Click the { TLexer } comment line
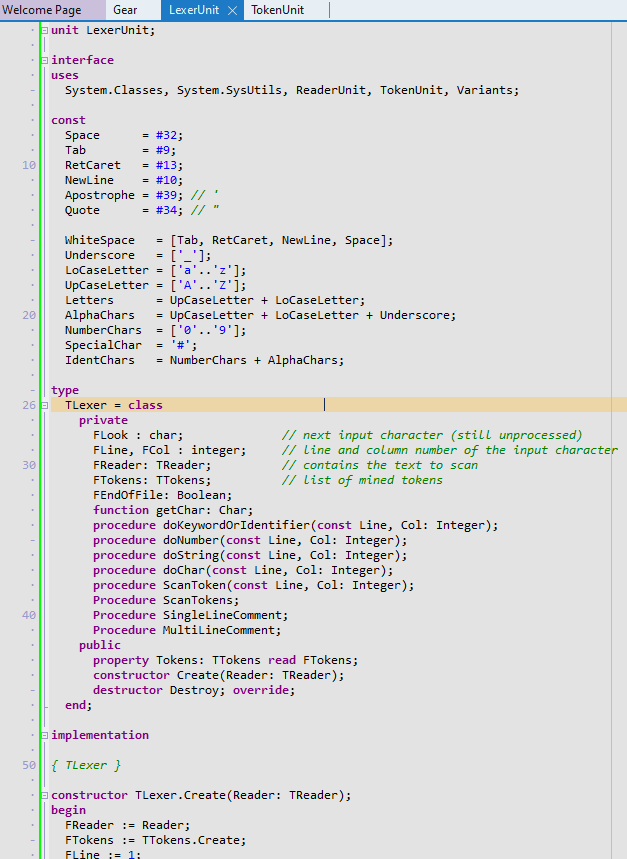The width and height of the screenshot is (627, 859). pyautogui.click(x=86, y=765)
